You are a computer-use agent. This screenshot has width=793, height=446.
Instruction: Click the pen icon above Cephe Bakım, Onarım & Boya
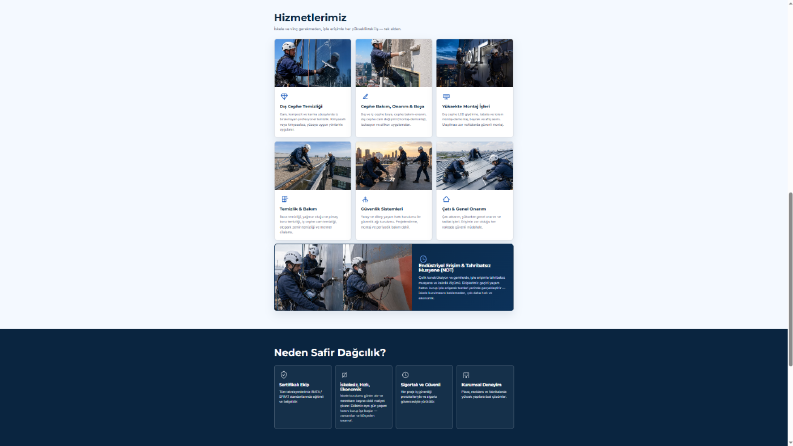click(x=365, y=96)
